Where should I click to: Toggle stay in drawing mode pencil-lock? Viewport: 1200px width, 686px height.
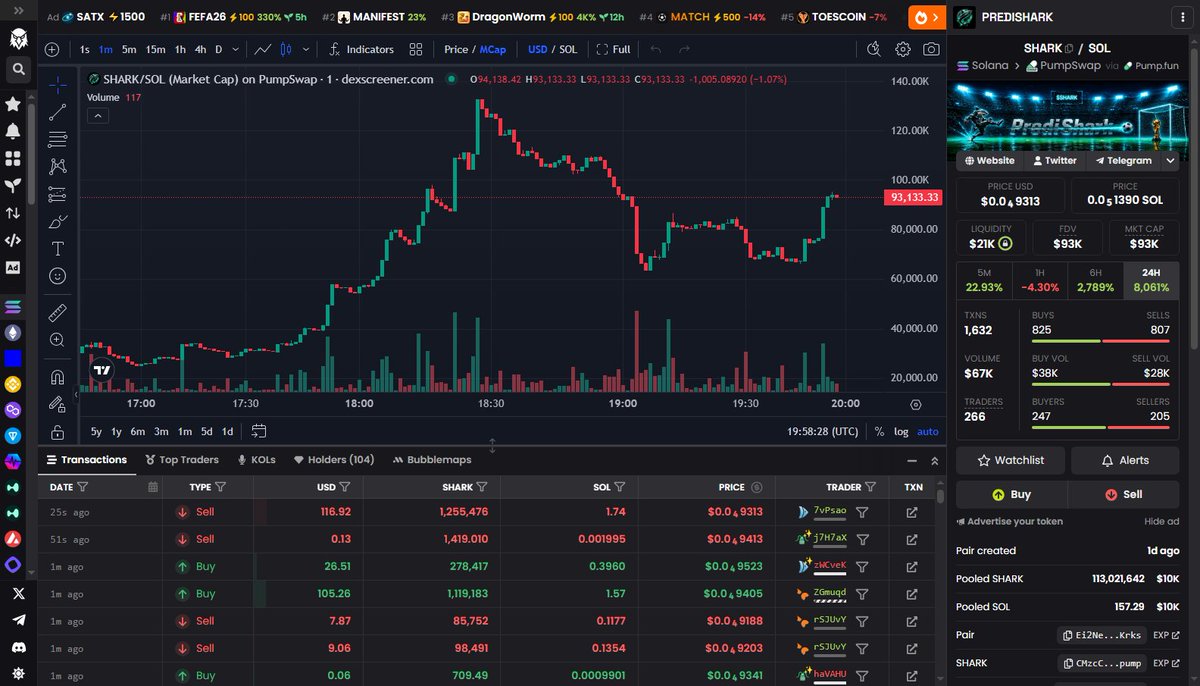pos(58,405)
